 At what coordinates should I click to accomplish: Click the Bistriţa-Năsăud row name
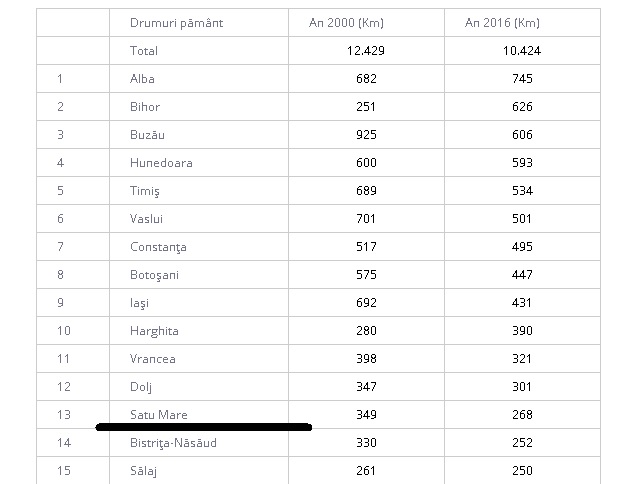tap(172, 442)
